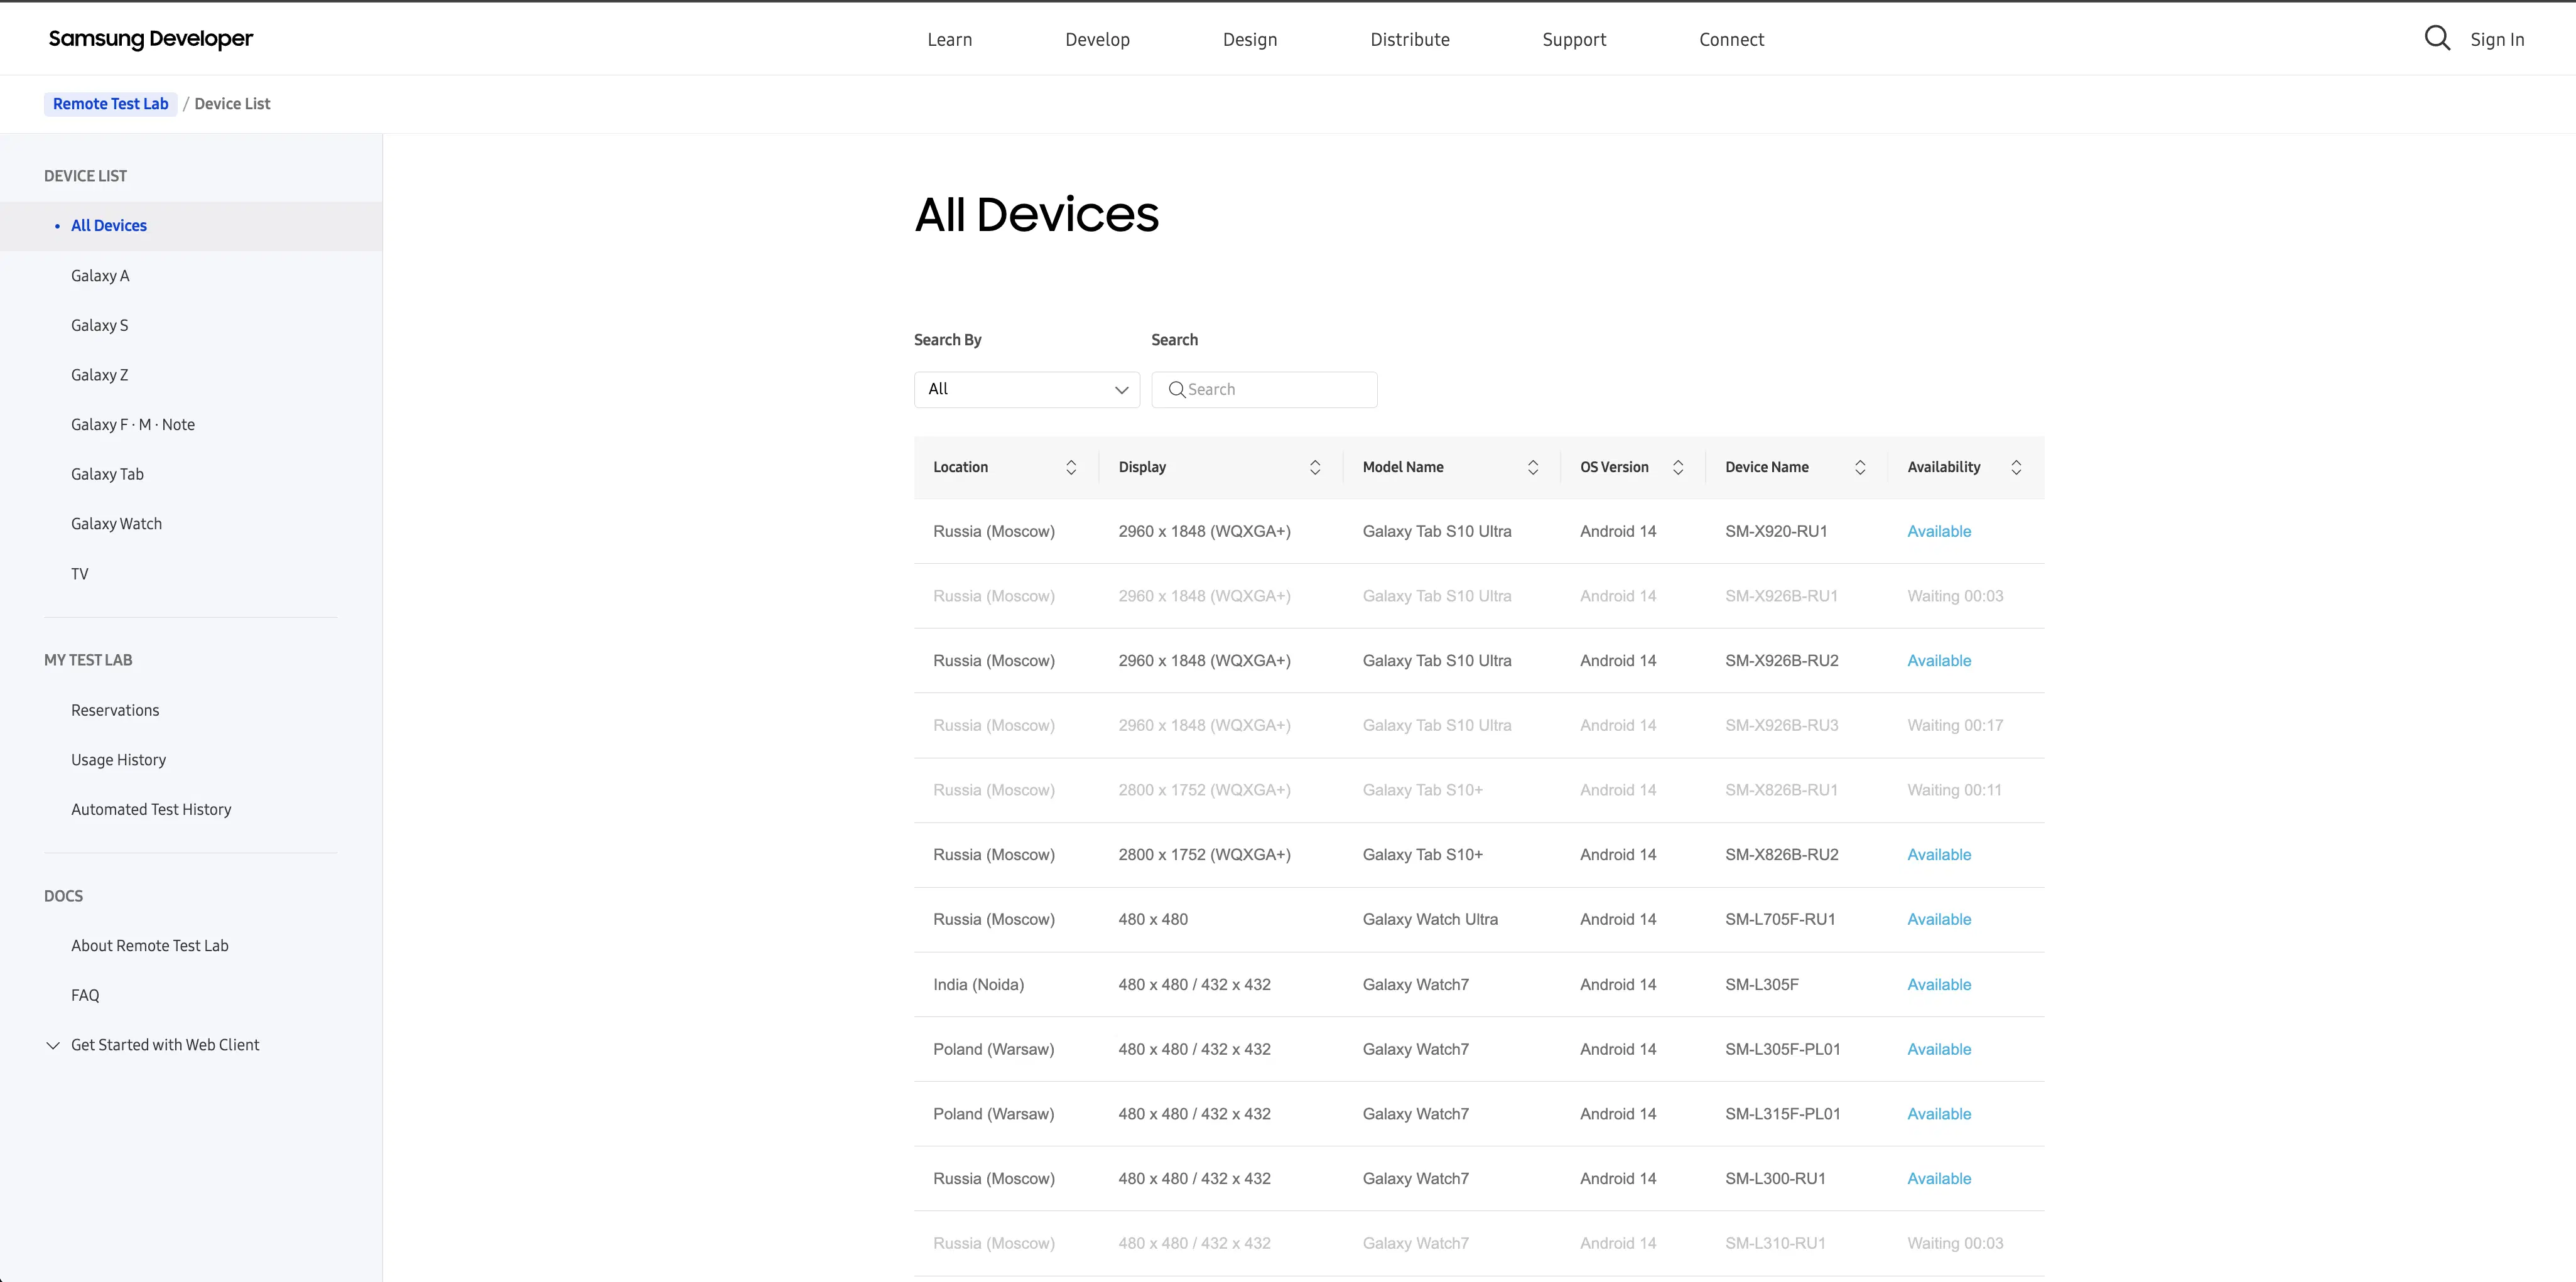This screenshot has width=2576, height=1282.
Task: Click Available for SM-L315F-PL01
Action: click(x=1938, y=1113)
